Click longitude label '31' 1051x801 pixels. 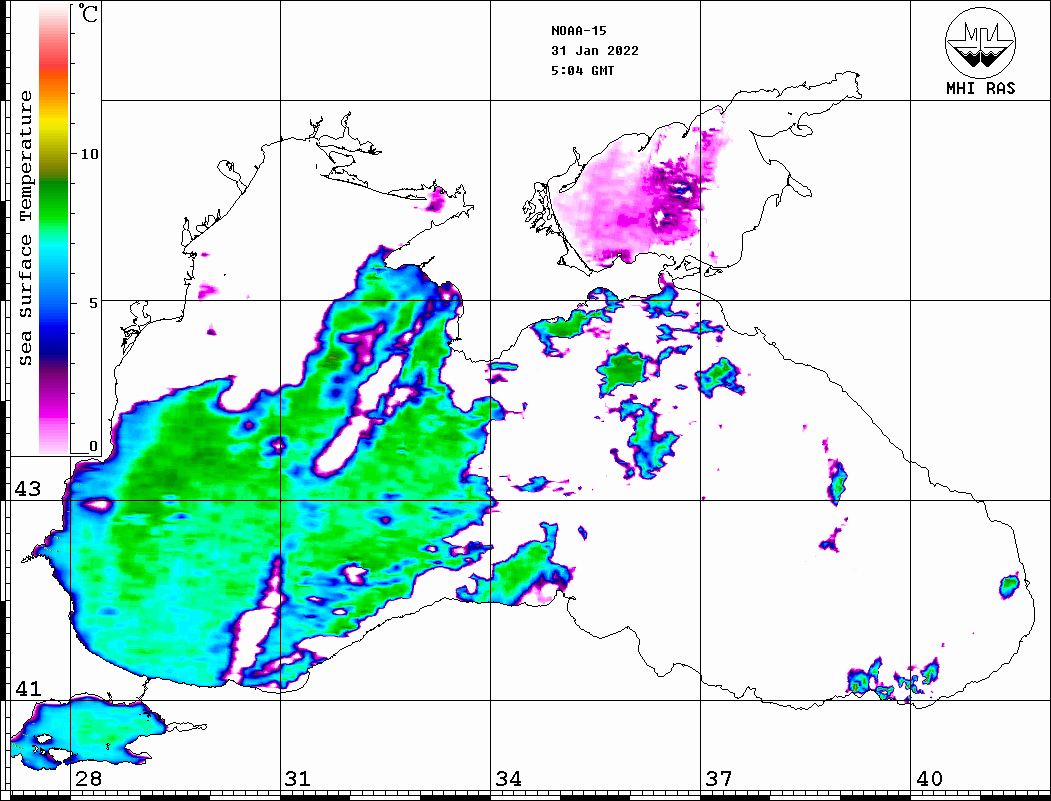[298, 778]
